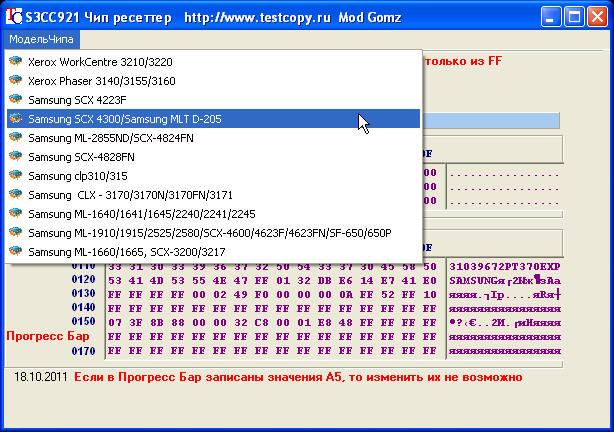Click printer icon beside Samsung SCX 4223F
Screen dimensions: 614x432
15,100
